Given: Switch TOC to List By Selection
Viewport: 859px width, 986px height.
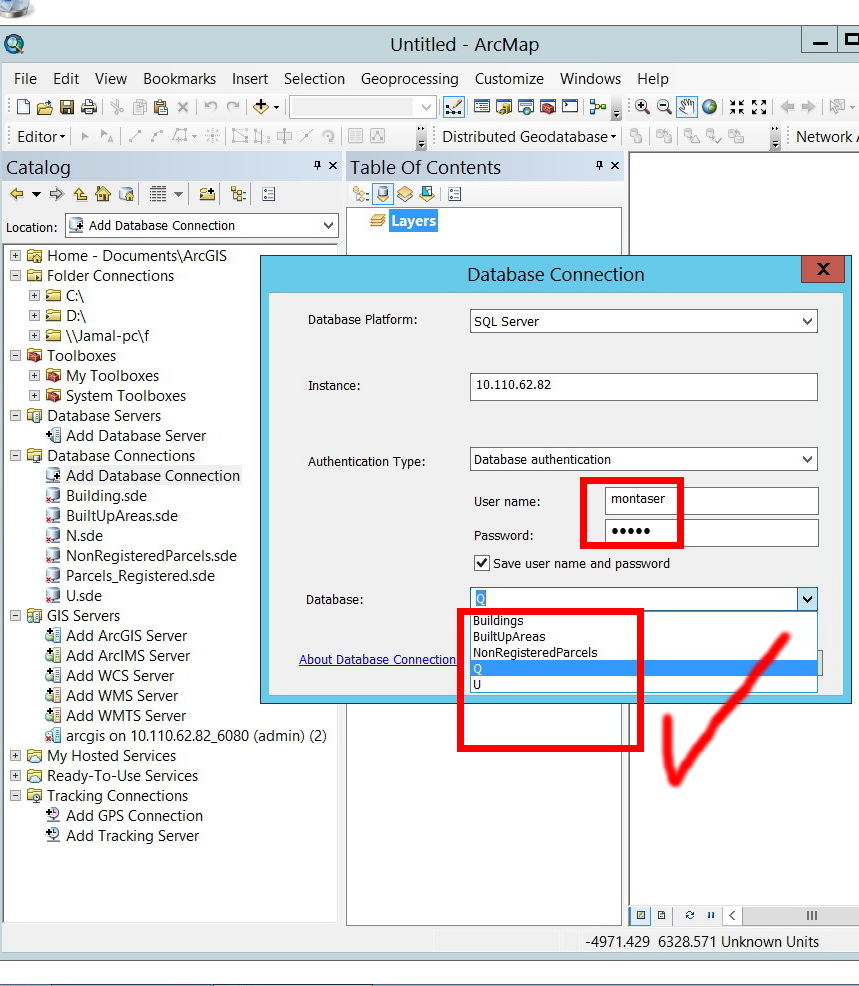Looking at the screenshot, I should coord(427,194).
